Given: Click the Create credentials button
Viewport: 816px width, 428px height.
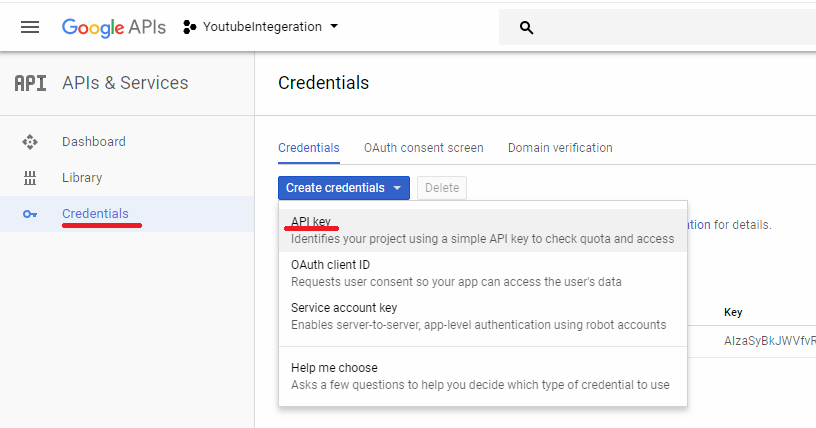Looking at the screenshot, I should (x=343, y=188).
